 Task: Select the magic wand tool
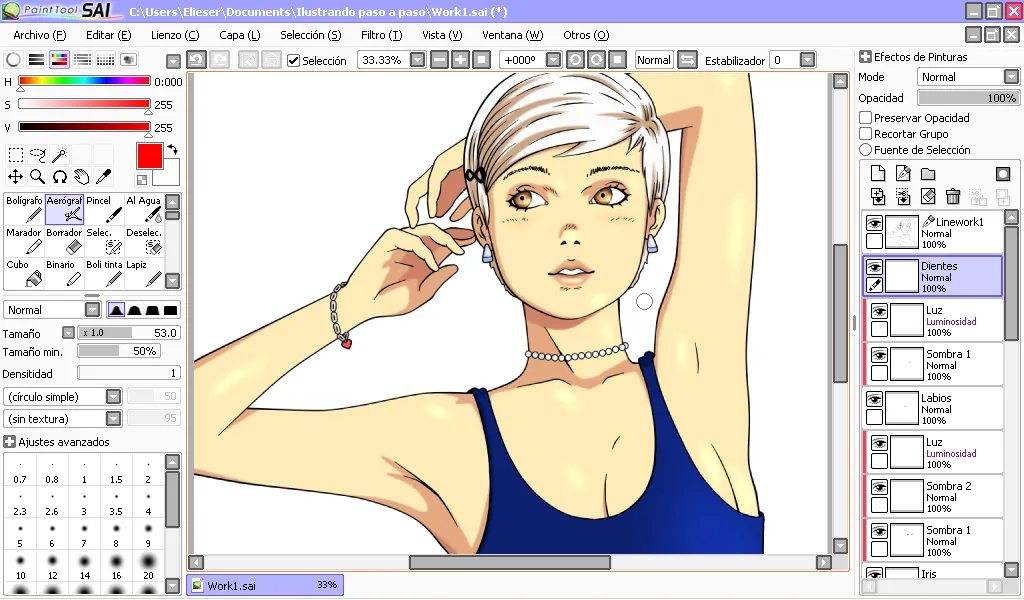tap(59, 155)
